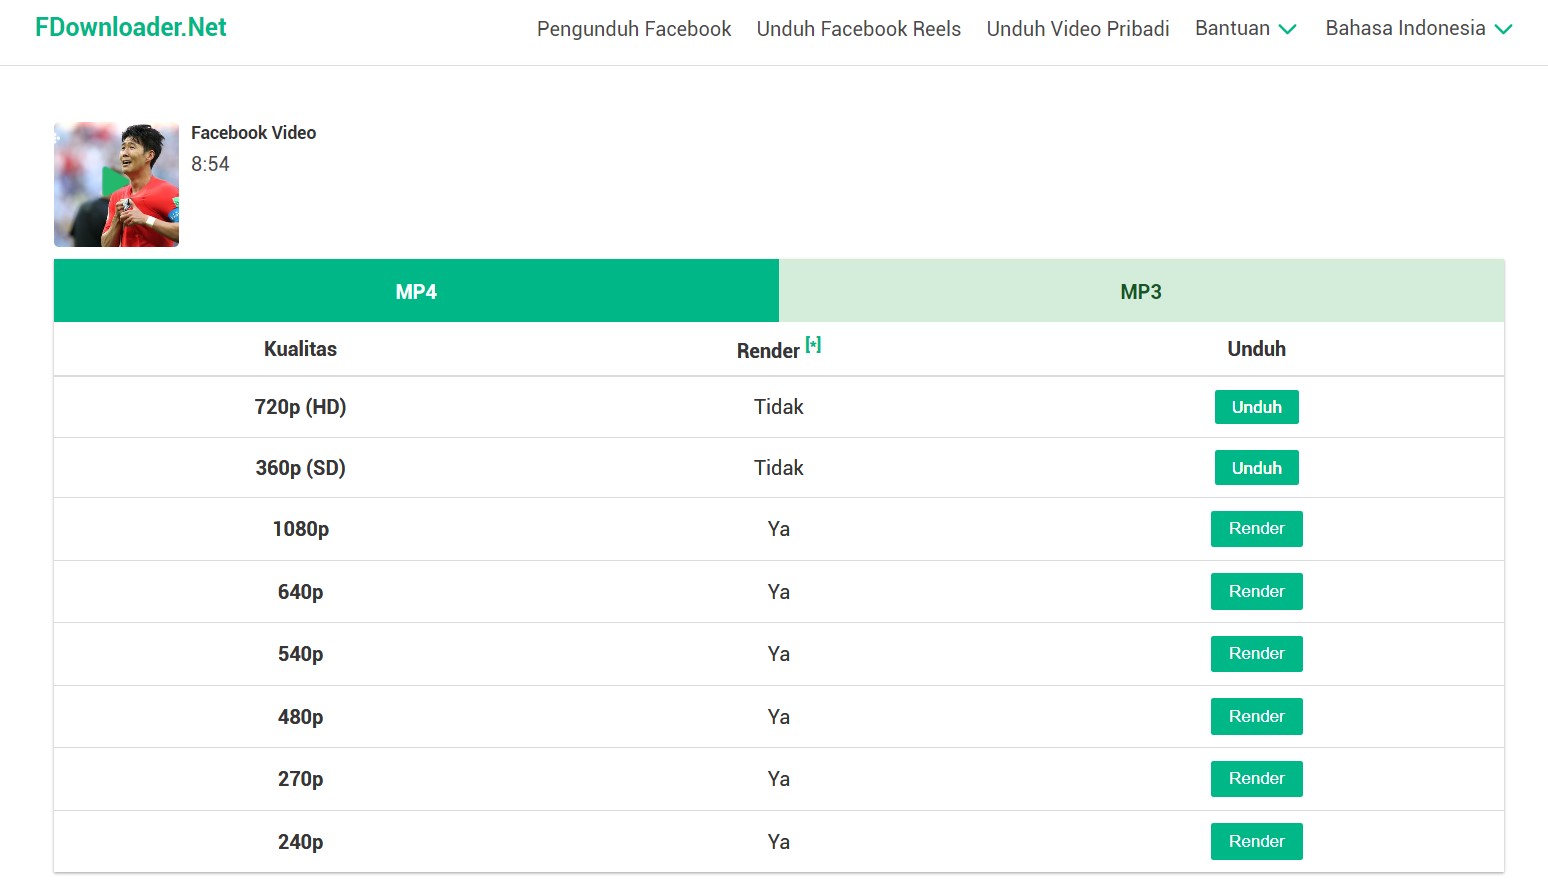Open the Unduh Video Pribadi link

[1078, 29]
